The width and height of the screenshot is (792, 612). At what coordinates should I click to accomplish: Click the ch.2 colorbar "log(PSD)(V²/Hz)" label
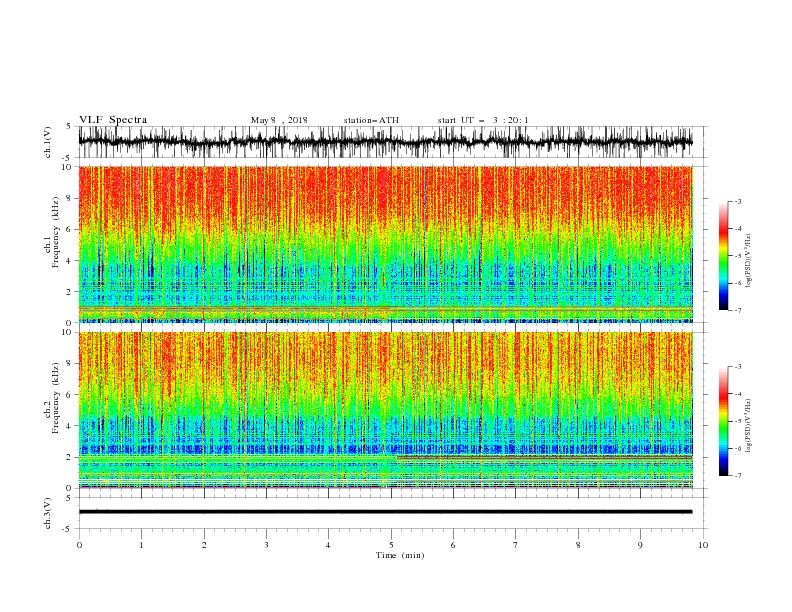click(x=749, y=426)
